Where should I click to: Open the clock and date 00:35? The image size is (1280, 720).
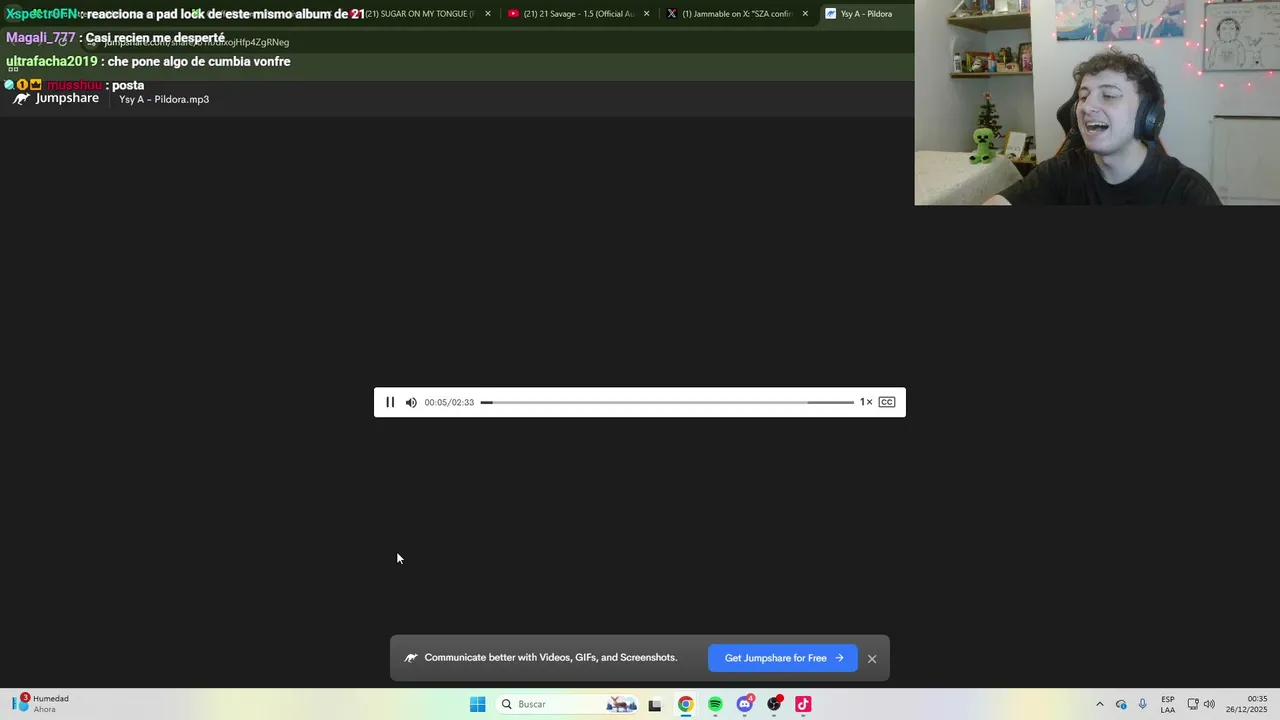(1248, 704)
